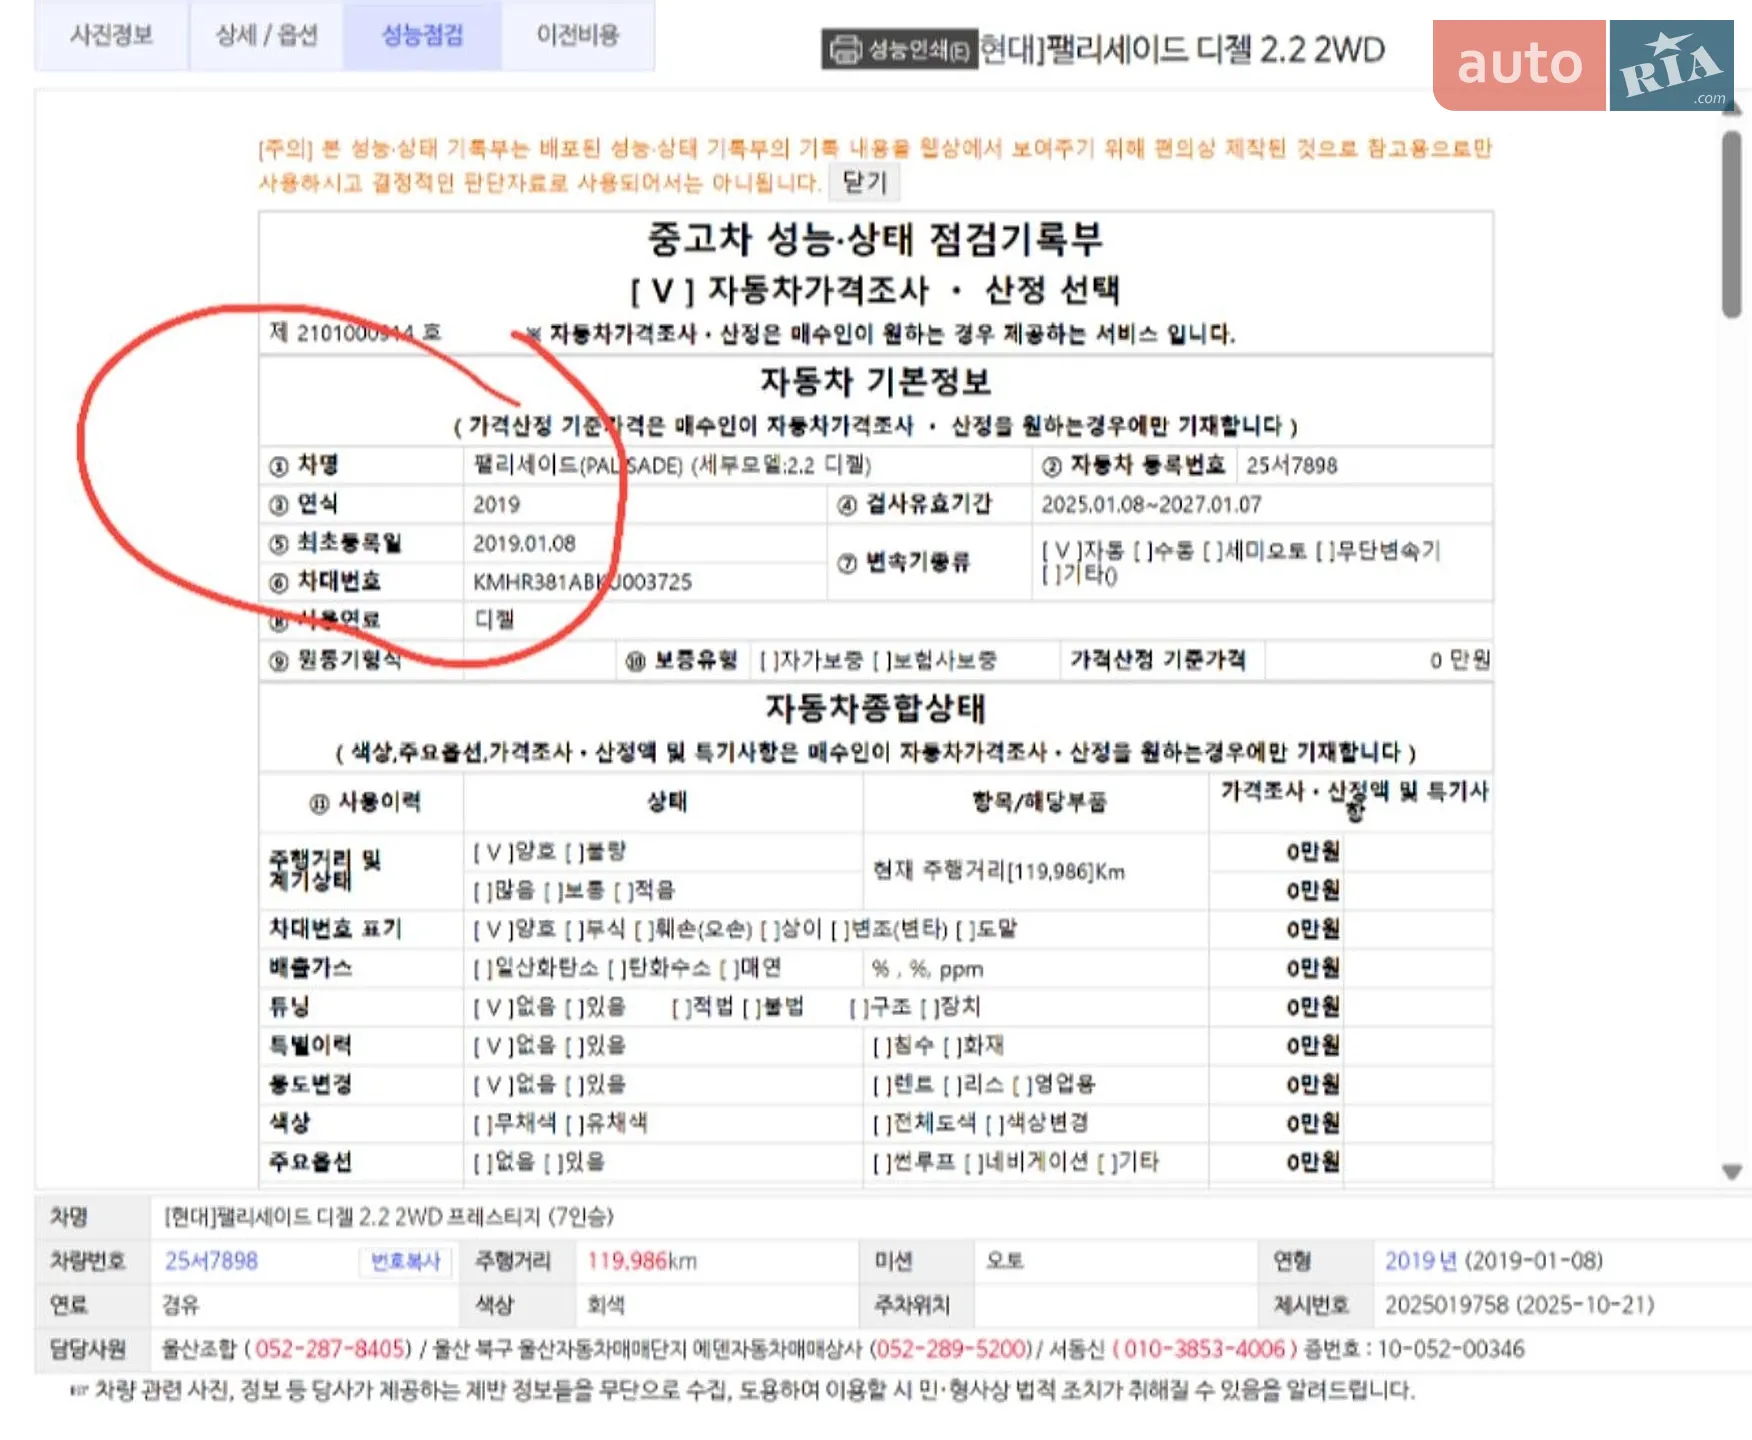The width and height of the screenshot is (1752, 1440).
Task: Select the 성능점검 tab
Action: (422, 35)
